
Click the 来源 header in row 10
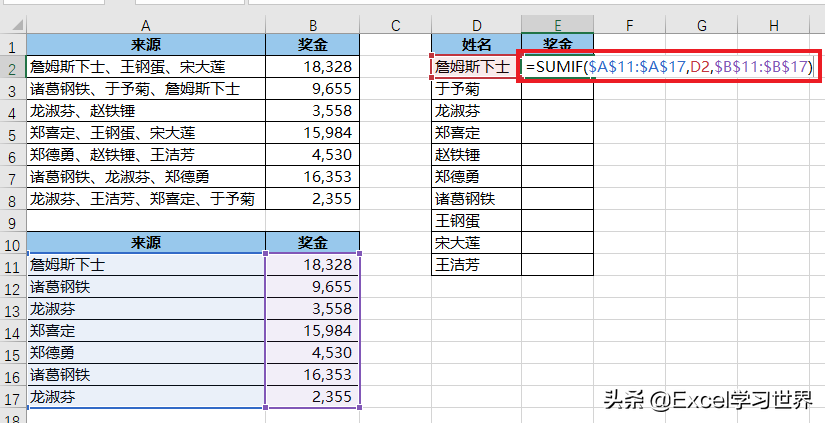click(x=146, y=243)
